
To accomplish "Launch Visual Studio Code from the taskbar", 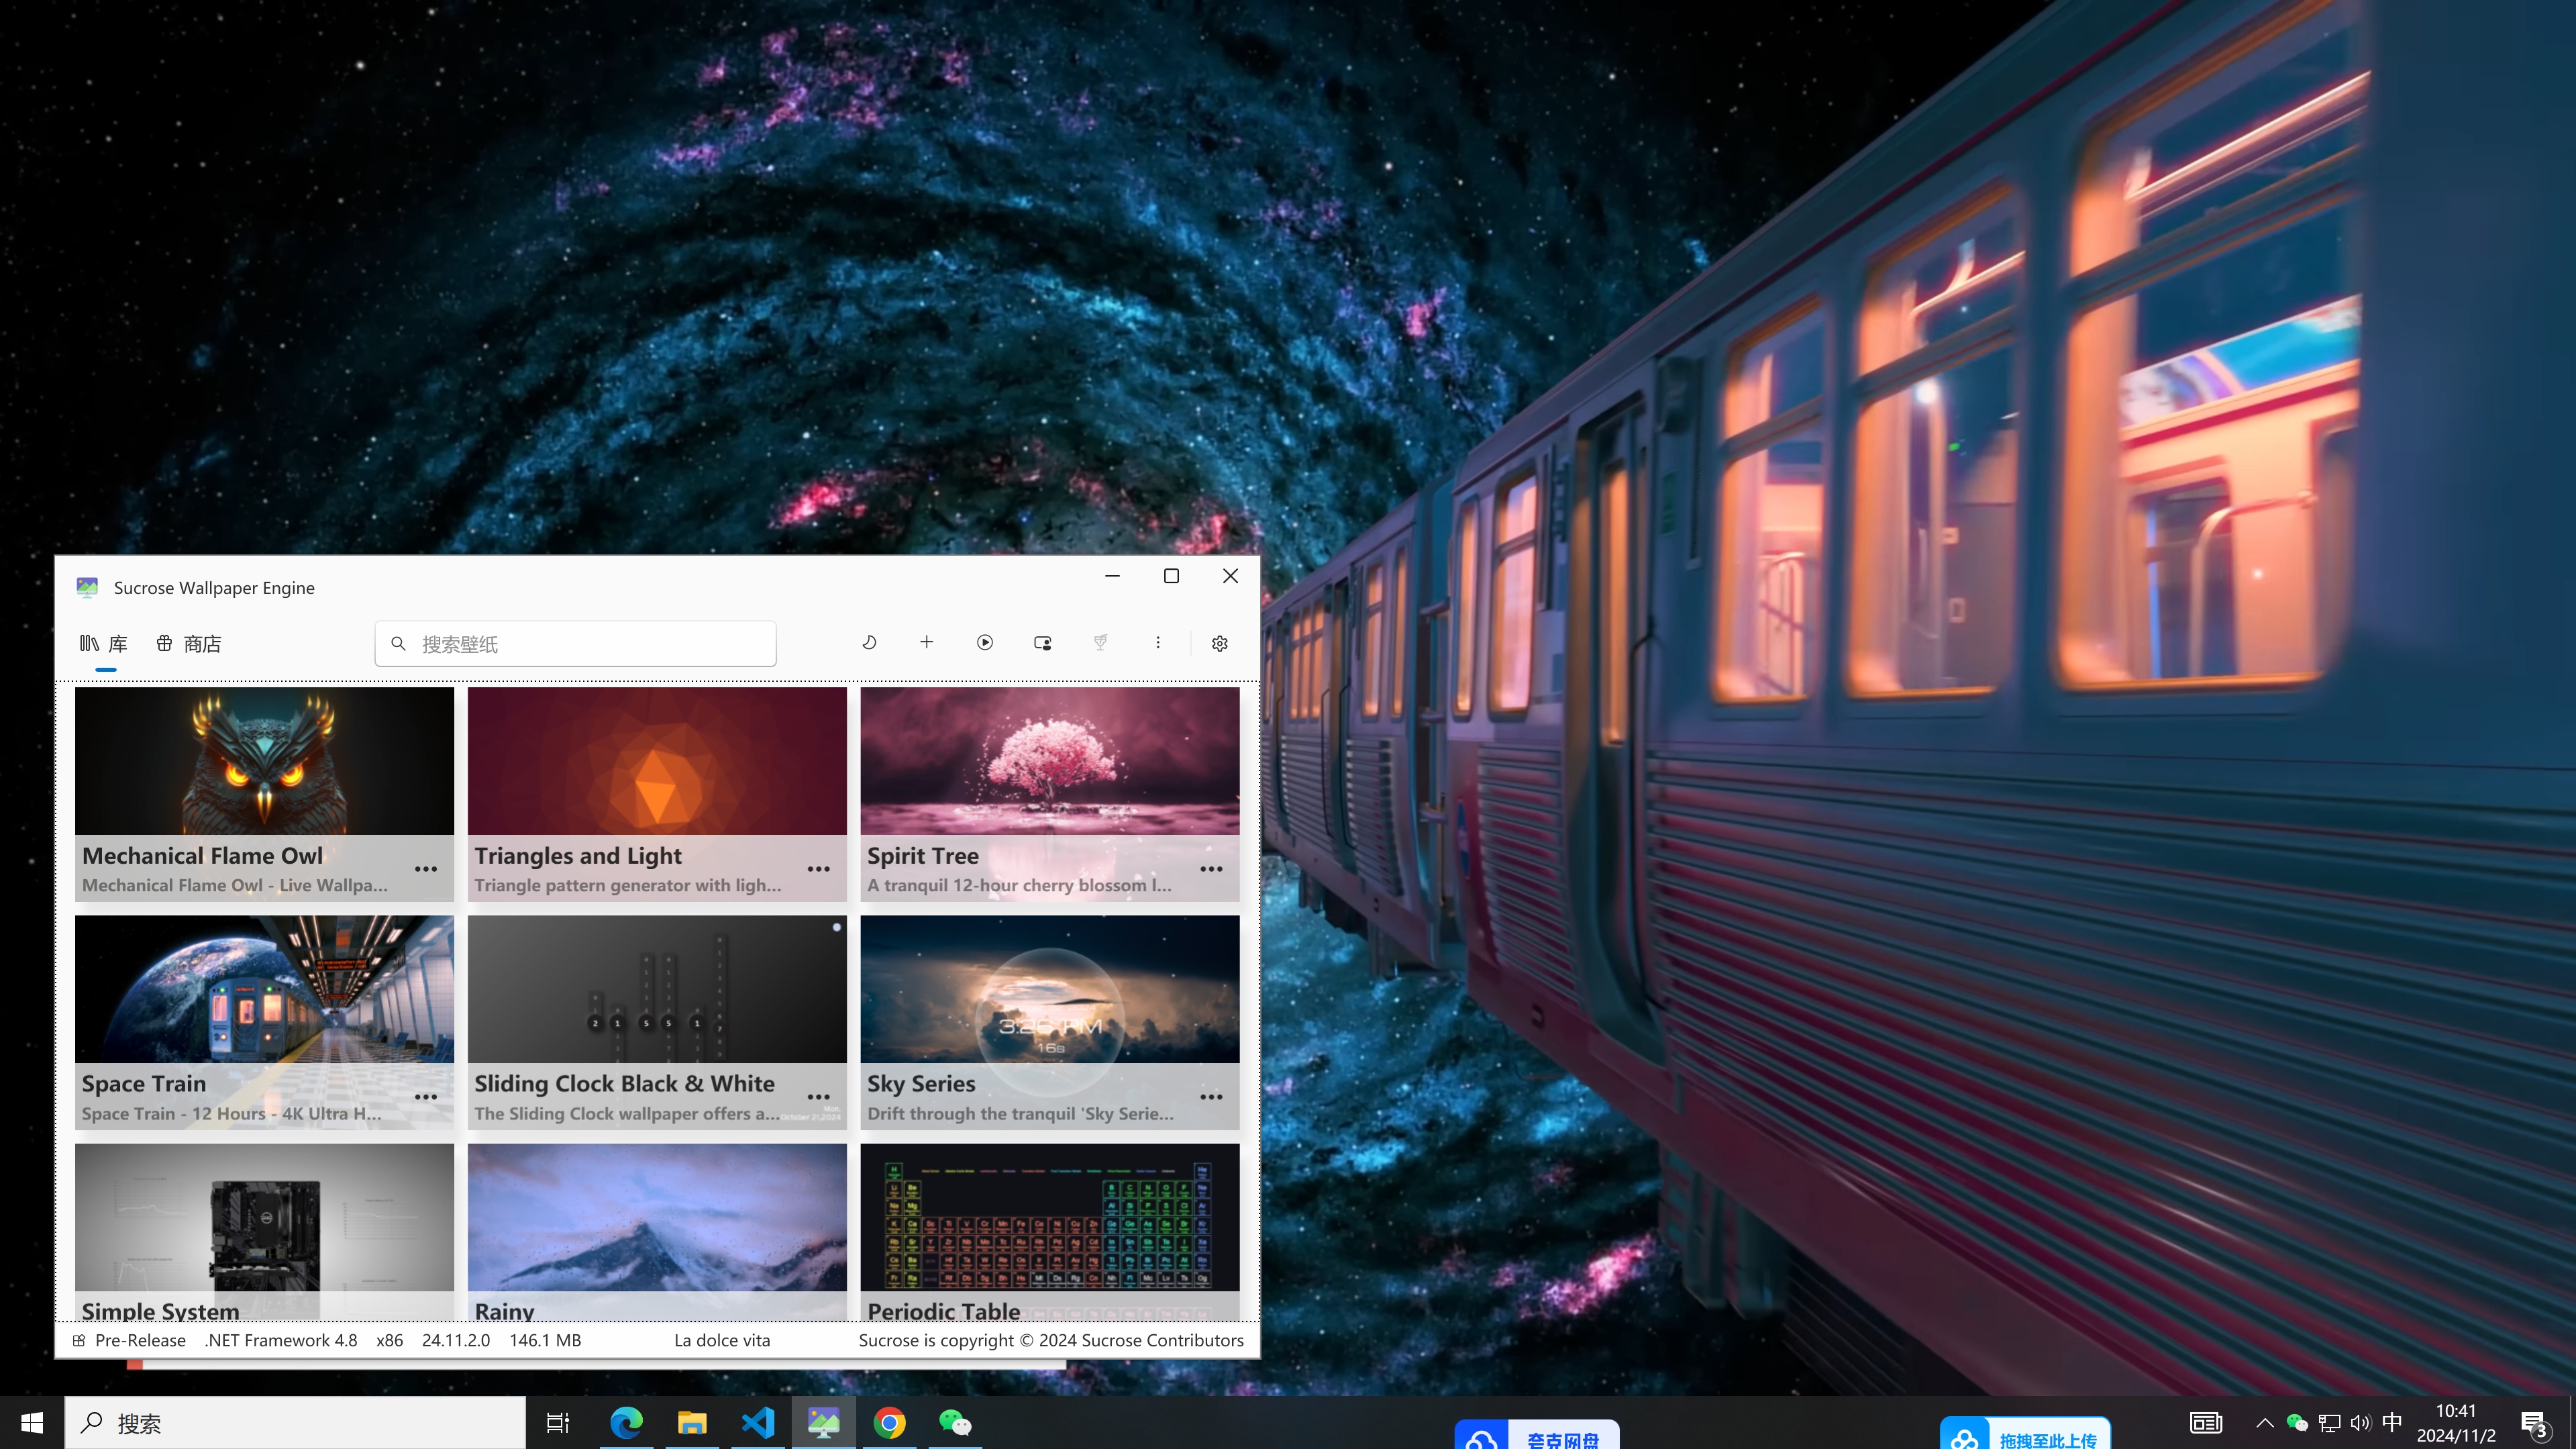I will coord(758,1422).
